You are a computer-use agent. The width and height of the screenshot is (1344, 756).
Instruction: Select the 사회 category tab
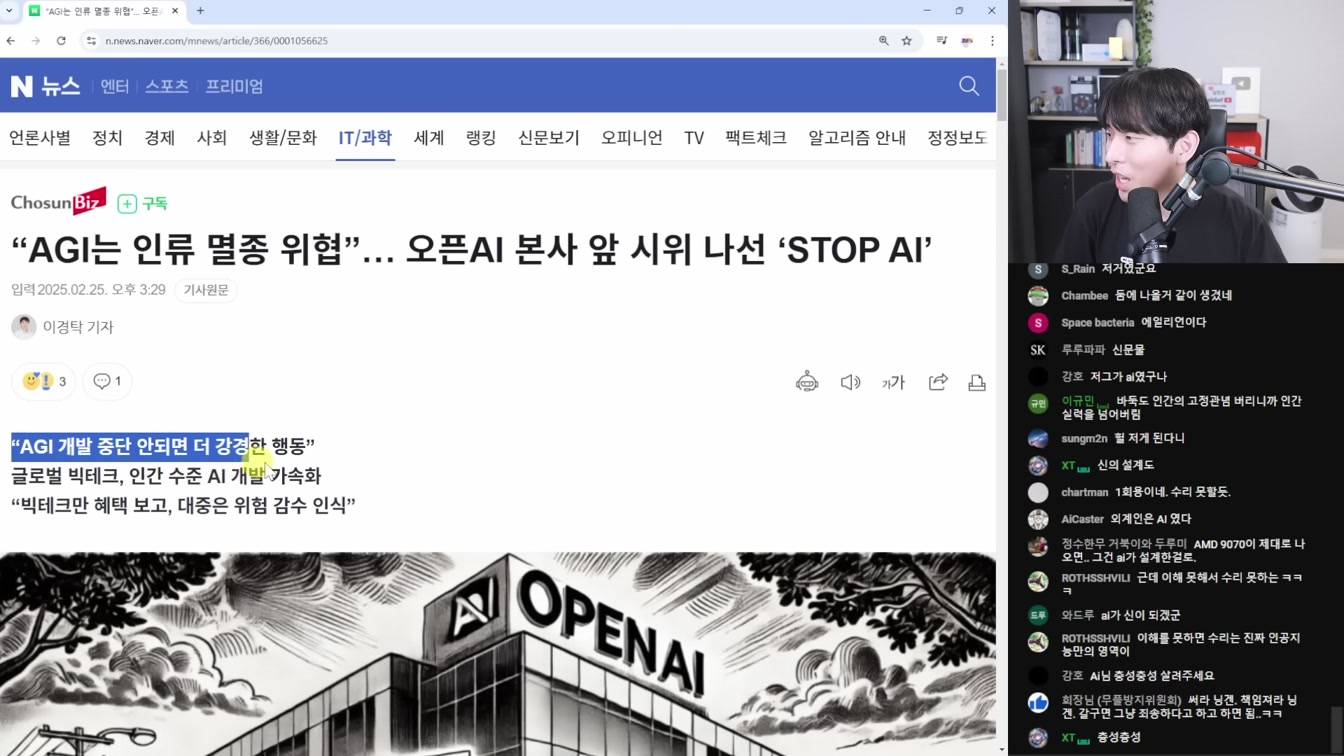212,138
